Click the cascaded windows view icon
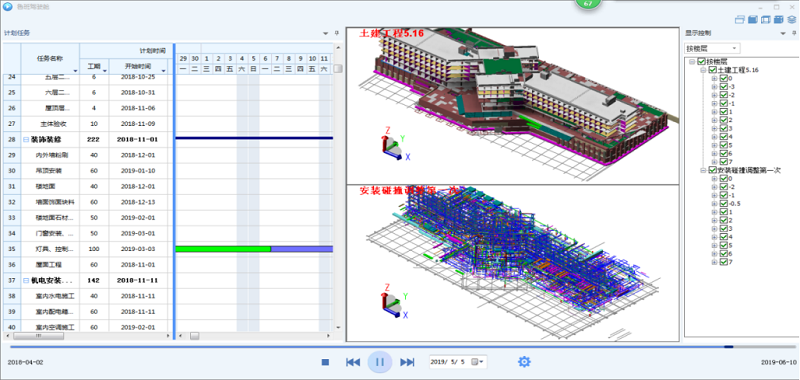 click(x=740, y=20)
